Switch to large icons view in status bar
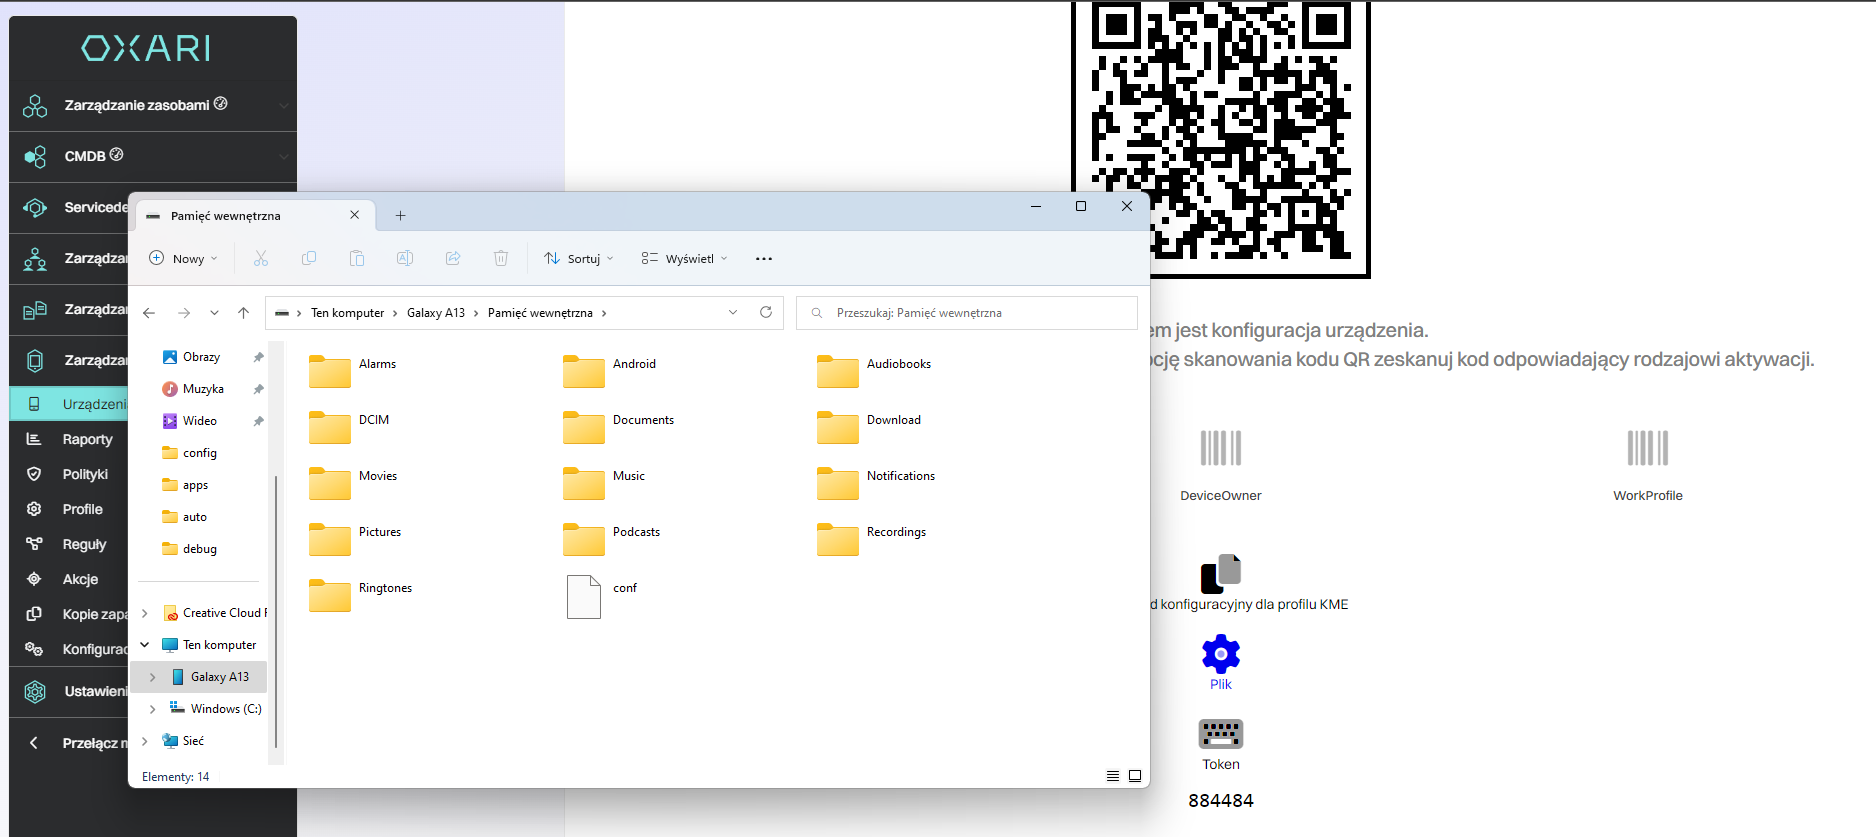Viewport: 1876px width, 837px height. coord(1135,776)
